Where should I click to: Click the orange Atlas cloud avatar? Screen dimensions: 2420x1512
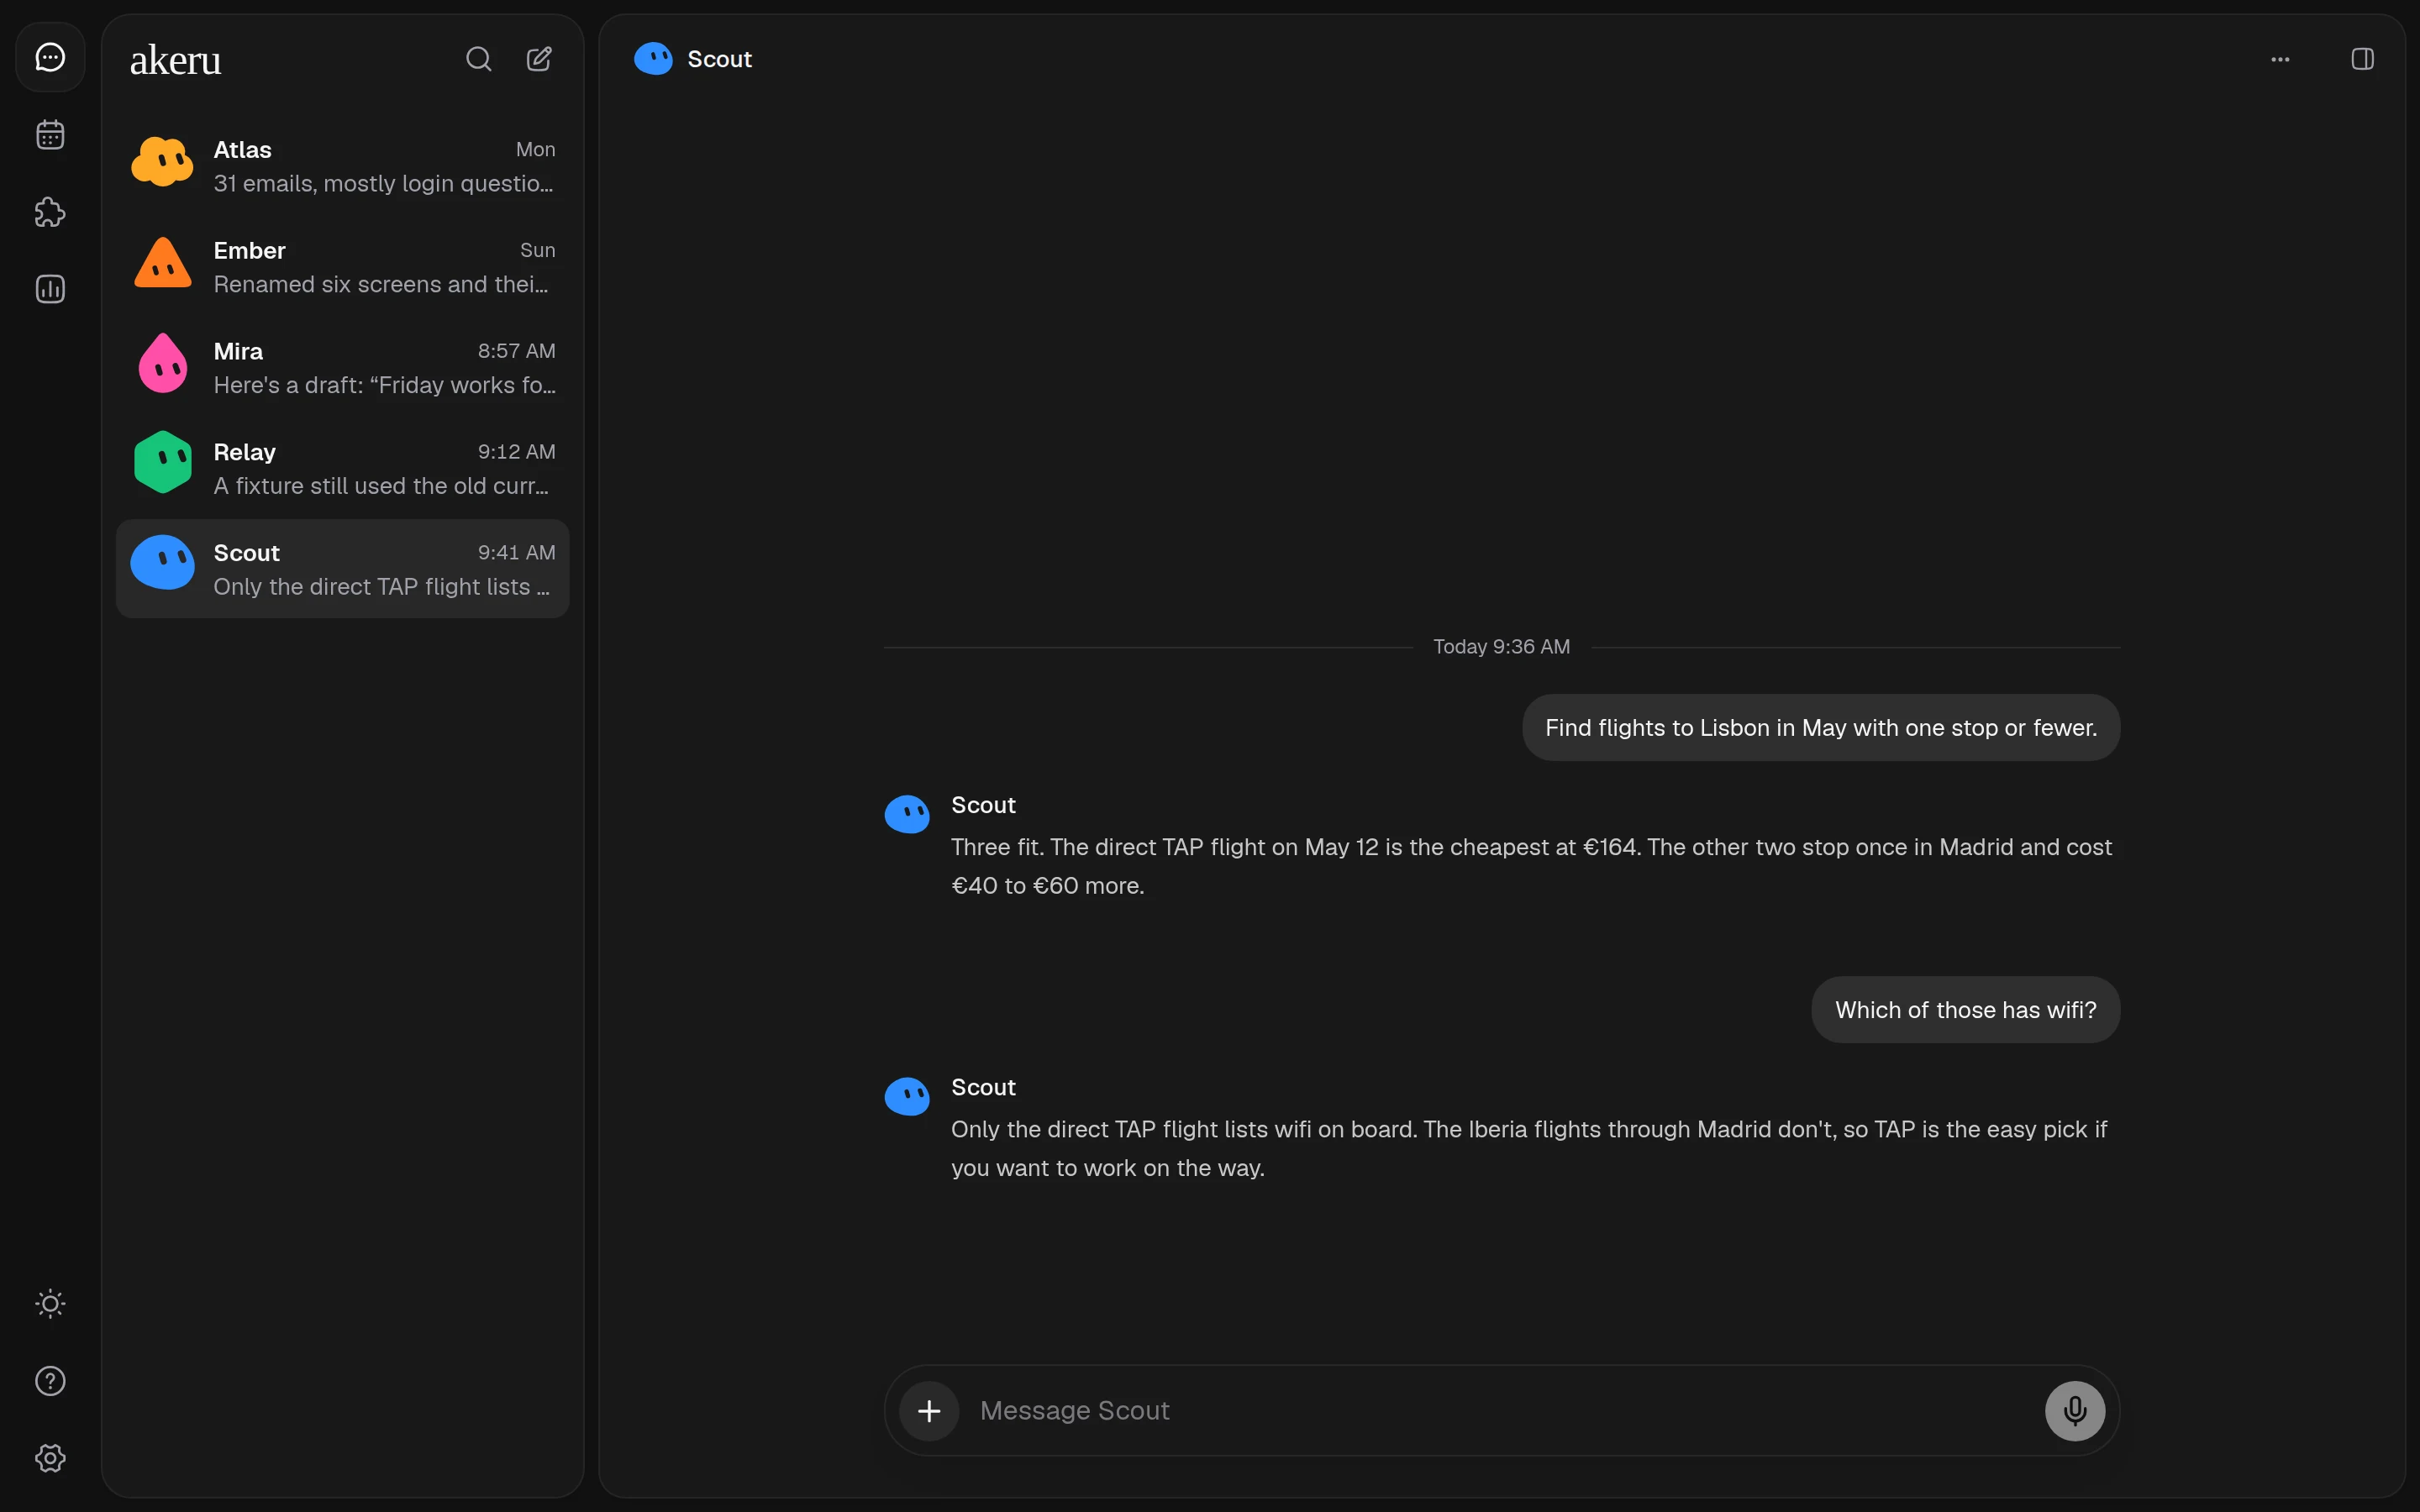tap(162, 163)
